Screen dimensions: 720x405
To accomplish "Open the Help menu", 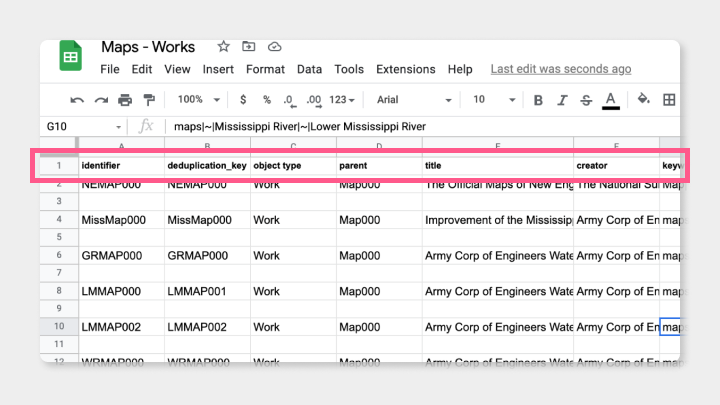I will (x=460, y=69).
